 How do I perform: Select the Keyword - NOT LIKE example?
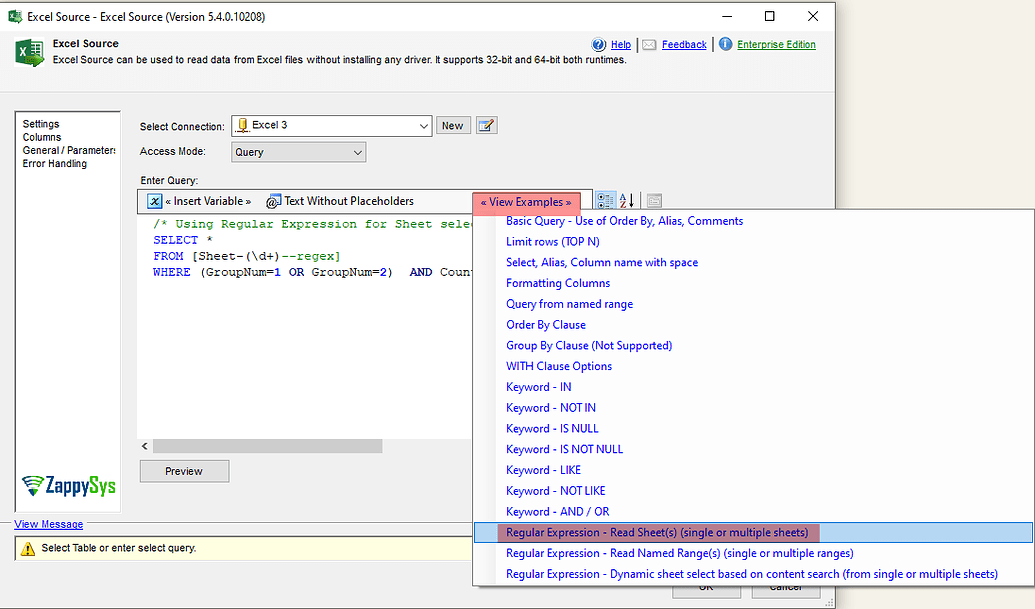coord(555,491)
